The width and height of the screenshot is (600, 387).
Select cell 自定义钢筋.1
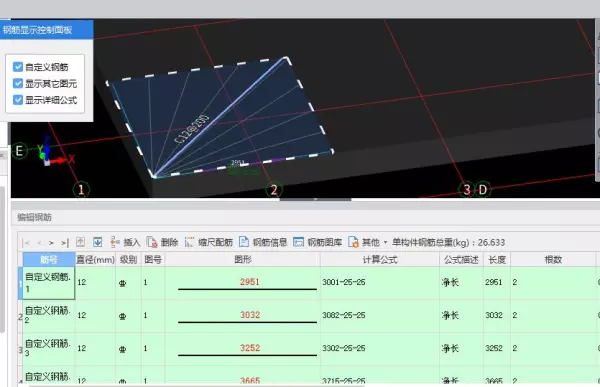click(49, 283)
